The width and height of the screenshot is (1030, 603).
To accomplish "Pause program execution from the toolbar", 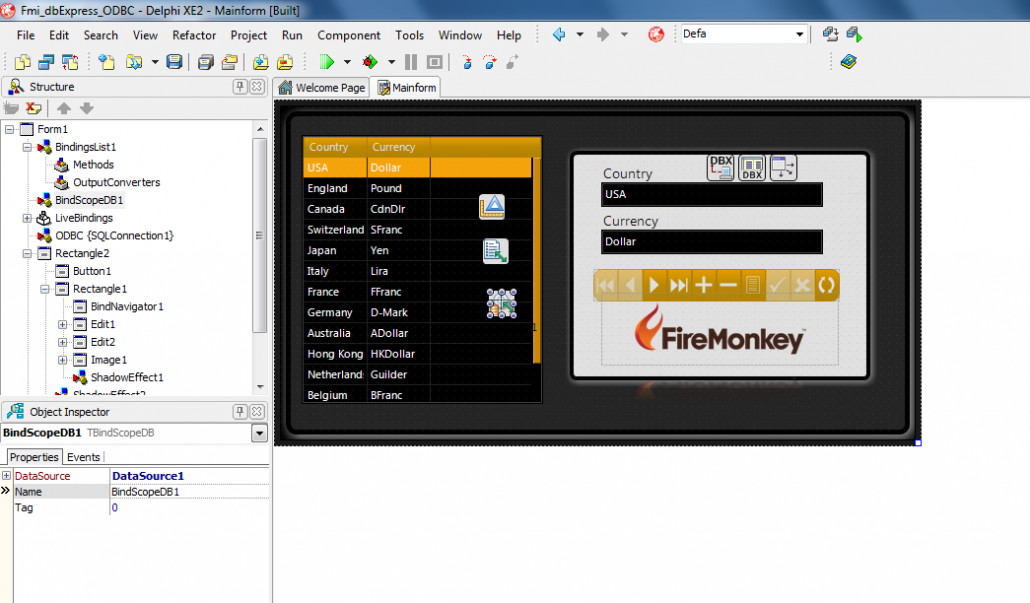I will click(411, 61).
